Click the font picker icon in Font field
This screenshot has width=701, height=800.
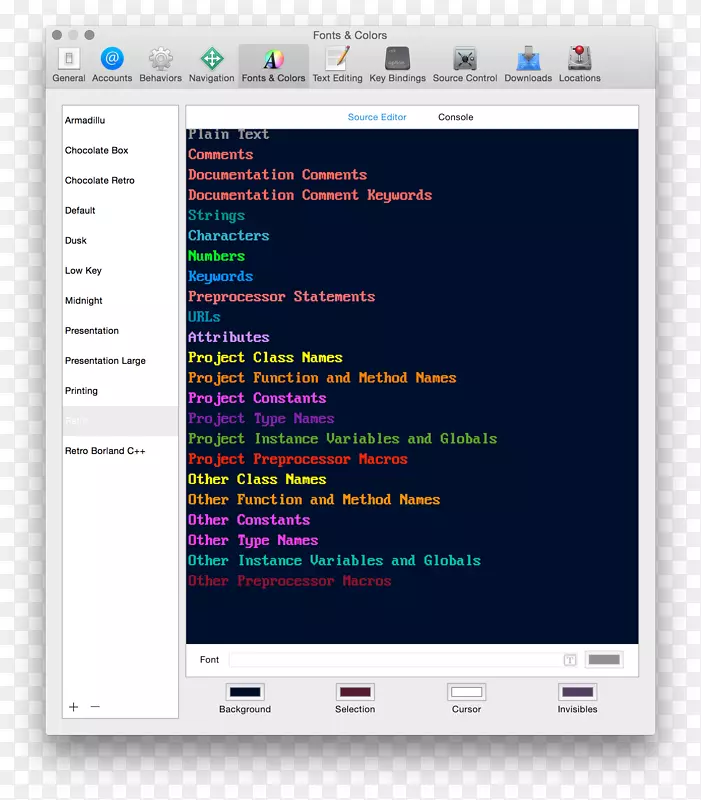(569, 660)
